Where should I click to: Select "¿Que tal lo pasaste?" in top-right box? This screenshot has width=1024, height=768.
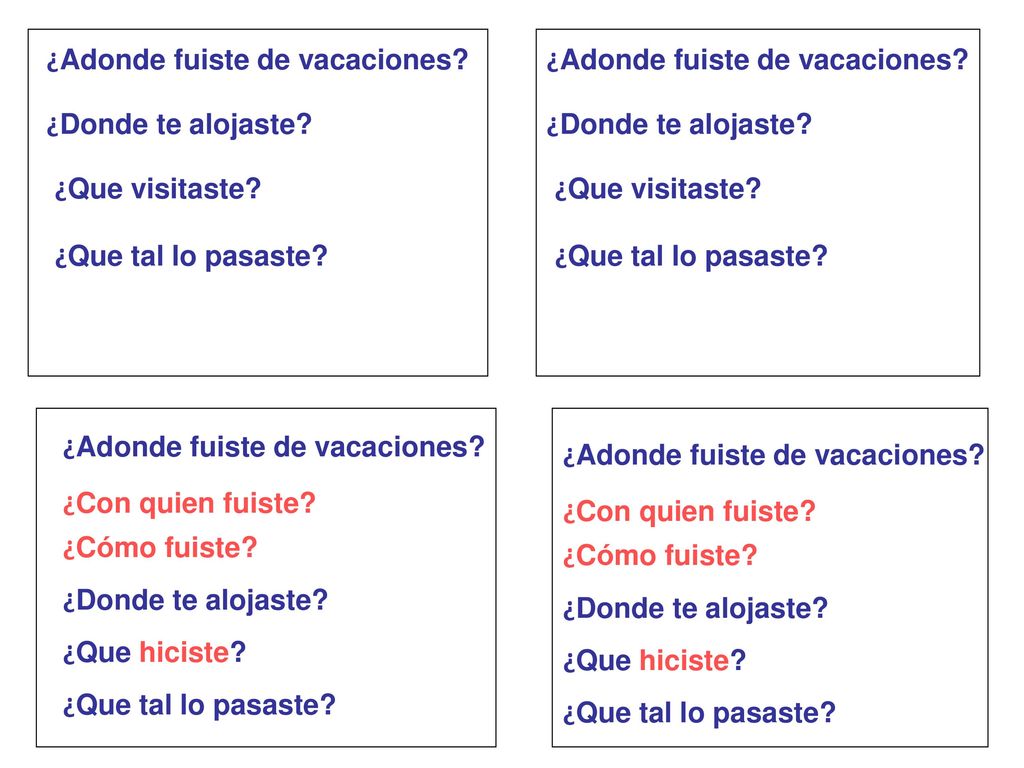pos(691,256)
